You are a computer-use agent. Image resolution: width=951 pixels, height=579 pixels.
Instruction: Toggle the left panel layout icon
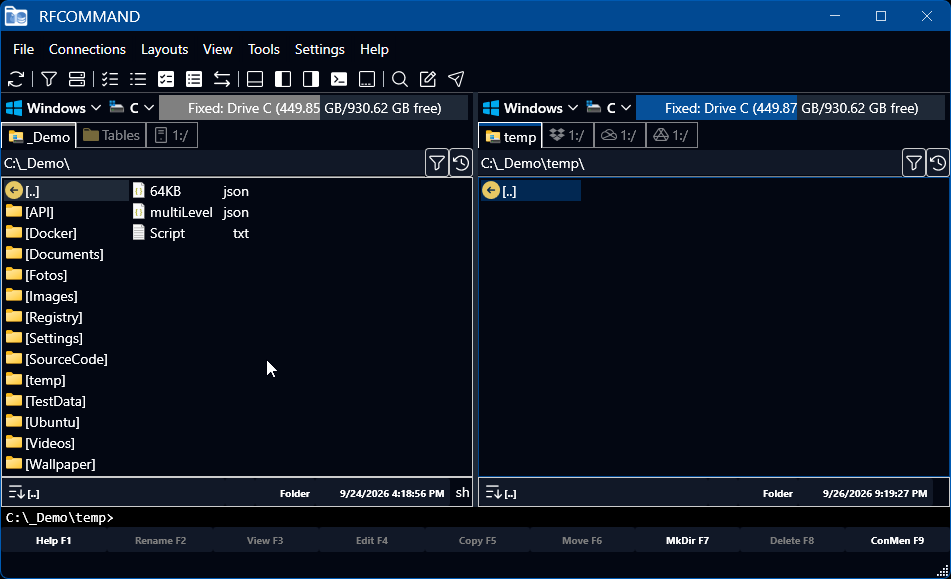pos(283,79)
